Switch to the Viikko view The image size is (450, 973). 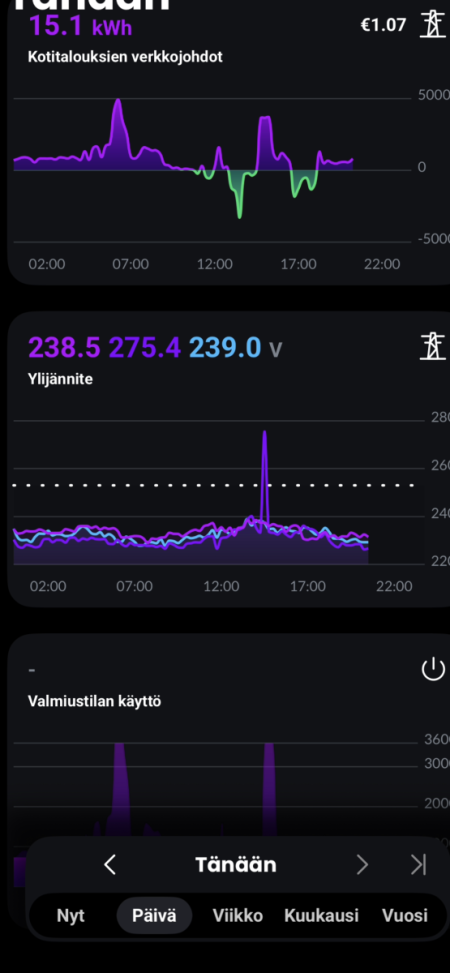point(238,915)
